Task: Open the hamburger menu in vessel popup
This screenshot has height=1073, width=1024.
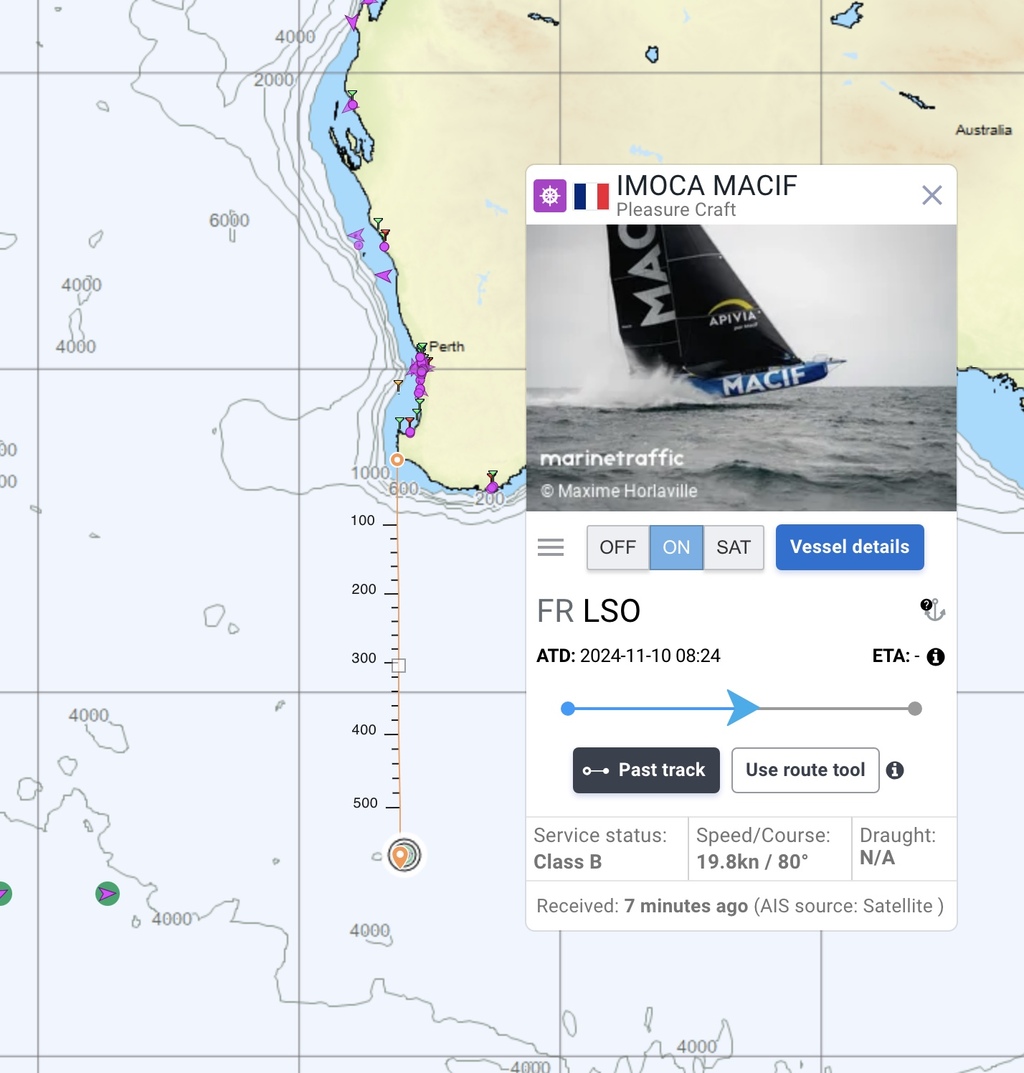Action: [x=550, y=547]
